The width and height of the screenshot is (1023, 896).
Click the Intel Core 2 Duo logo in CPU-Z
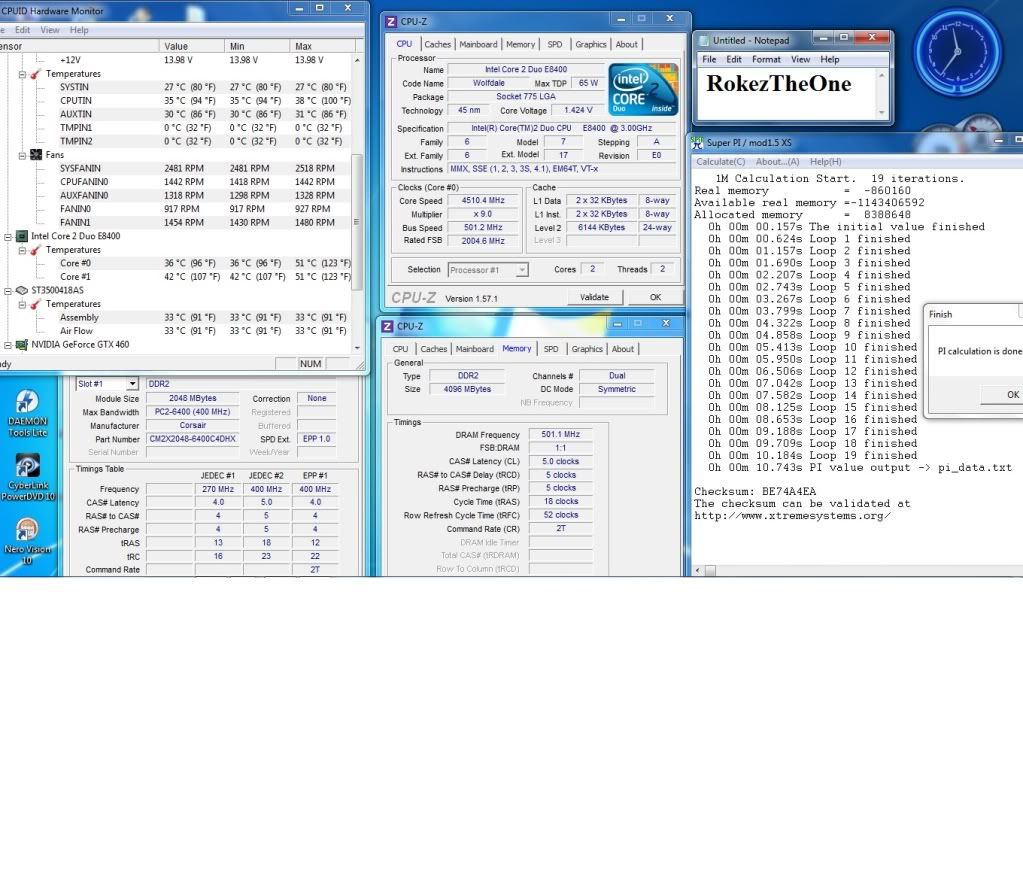[x=643, y=89]
